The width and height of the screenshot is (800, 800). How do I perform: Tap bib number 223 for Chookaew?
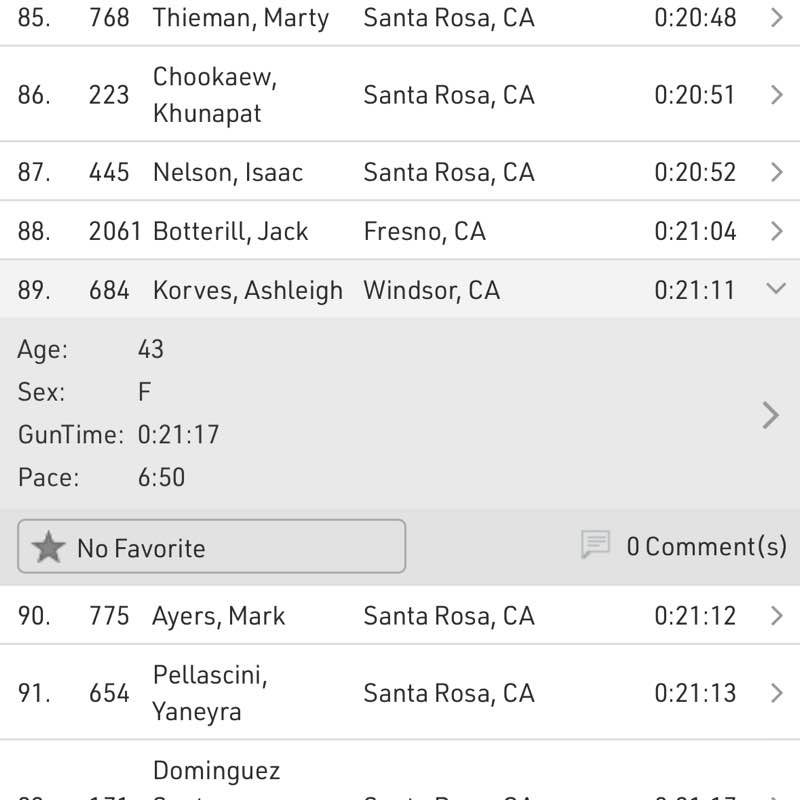click(x=109, y=95)
